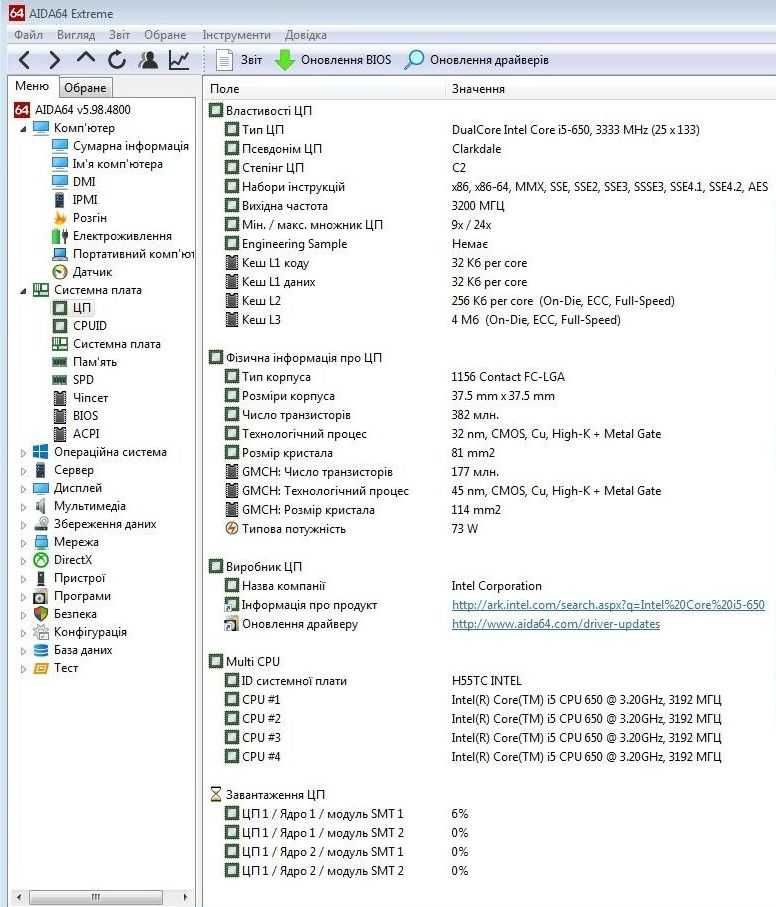Click the Оновлення BIOS button
This screenshot has height=907, width=776.
332,60
